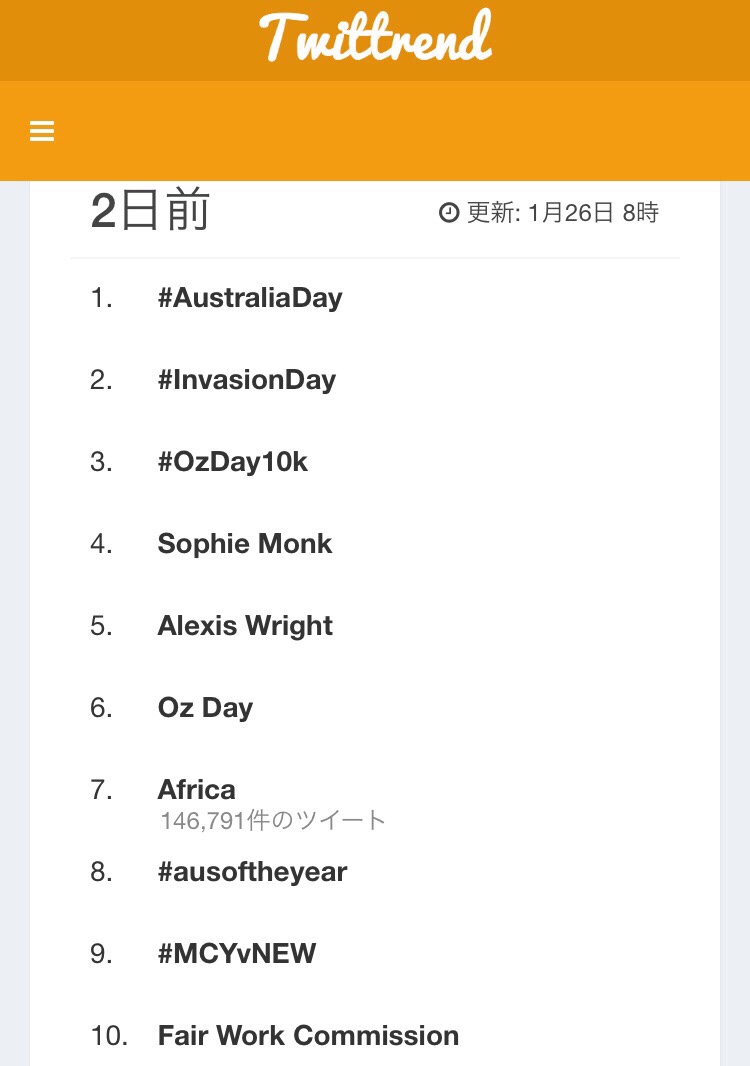
Task: Click rank number 1 beside #AustraliaDay
Action: coord(102,298)
